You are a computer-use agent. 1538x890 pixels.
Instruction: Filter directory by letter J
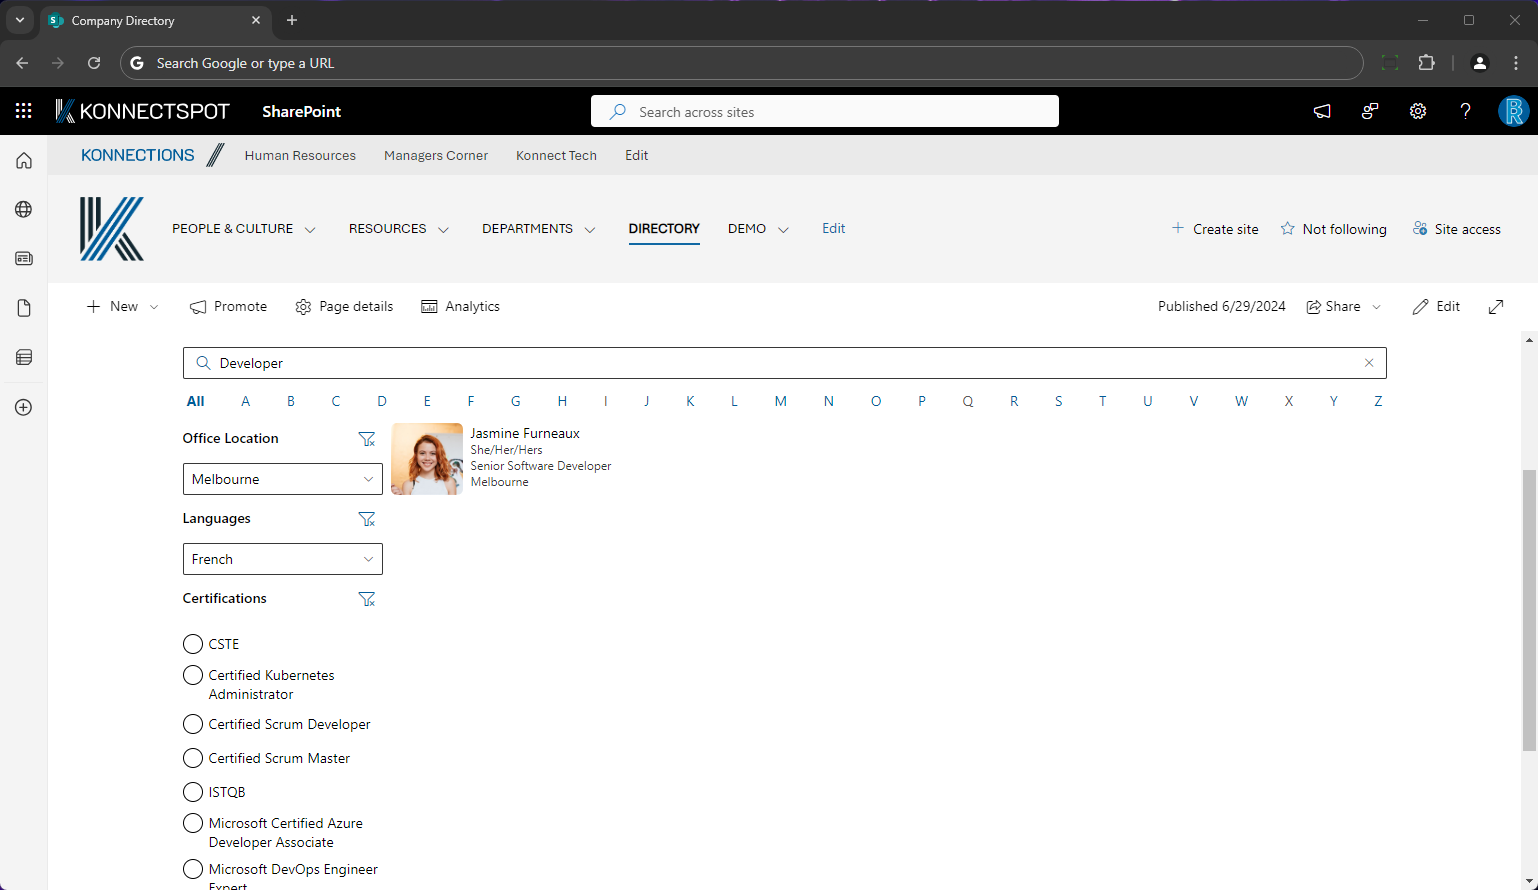tap(647, 401)
